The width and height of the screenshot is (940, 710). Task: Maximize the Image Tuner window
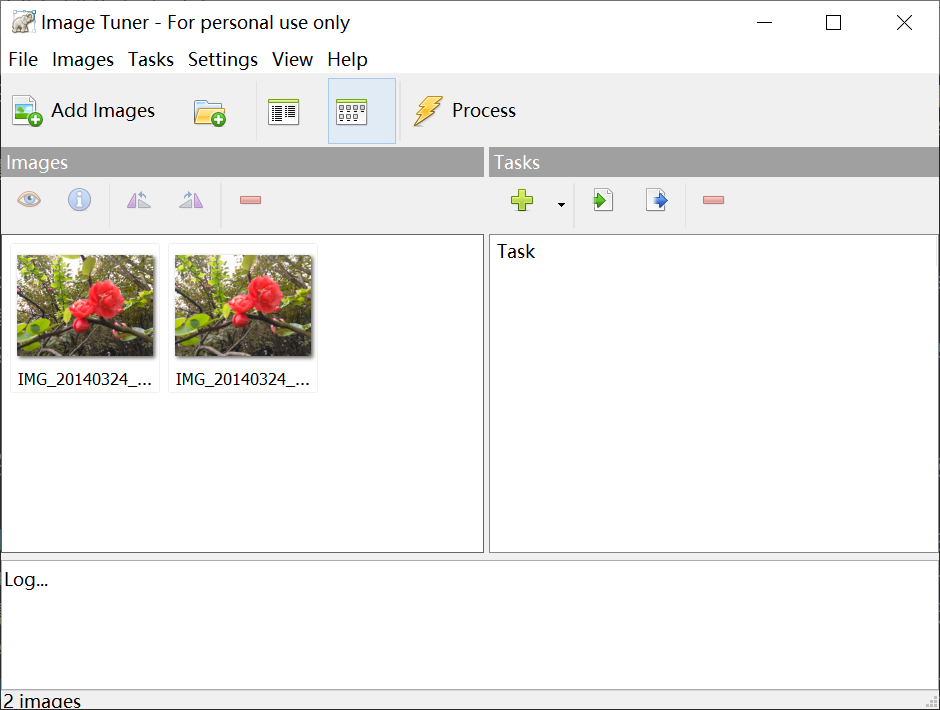click(833, 23)
